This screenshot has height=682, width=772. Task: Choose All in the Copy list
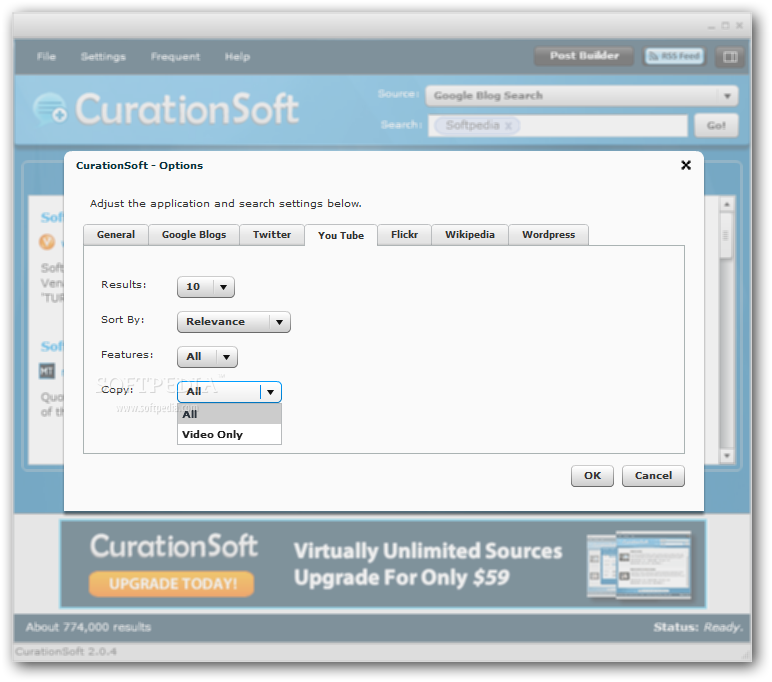pos(229,414)
